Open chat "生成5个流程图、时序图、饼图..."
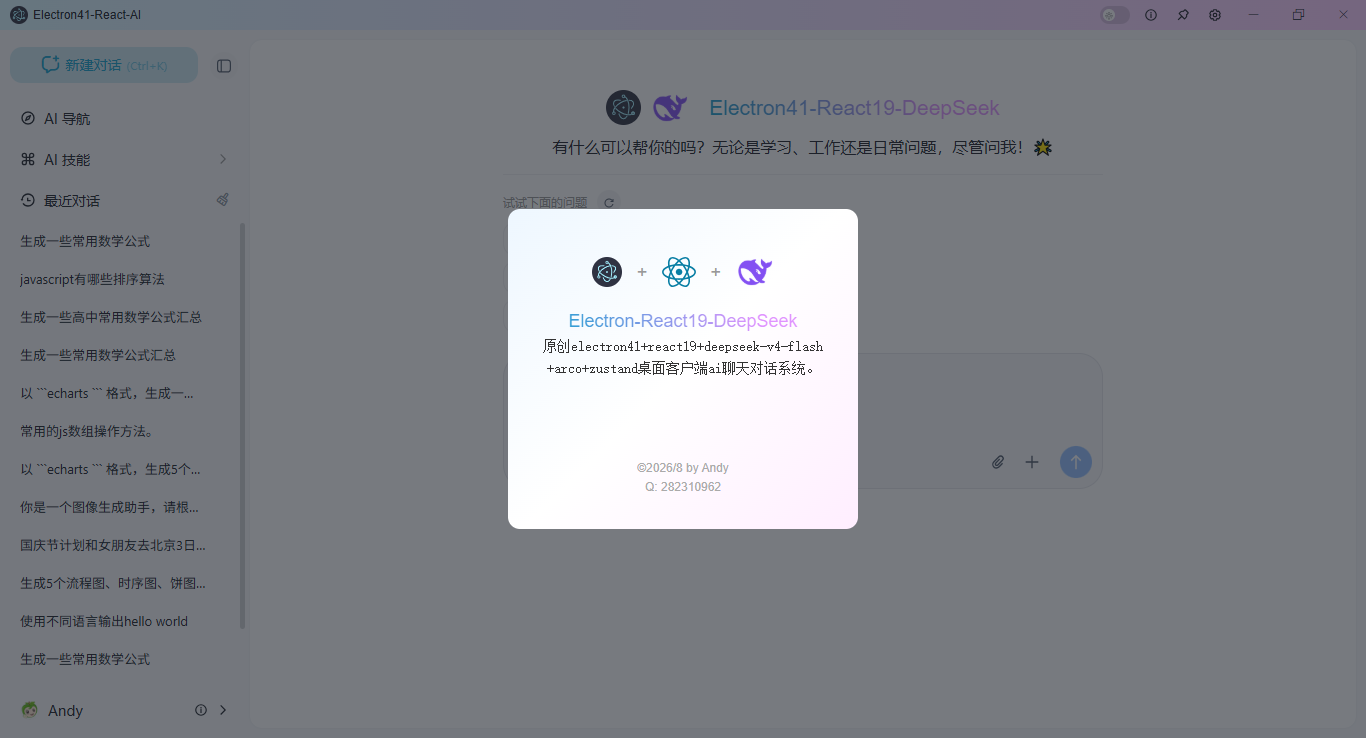The width and height of the screenshot is (1366, 738). [x=113, y=583]
